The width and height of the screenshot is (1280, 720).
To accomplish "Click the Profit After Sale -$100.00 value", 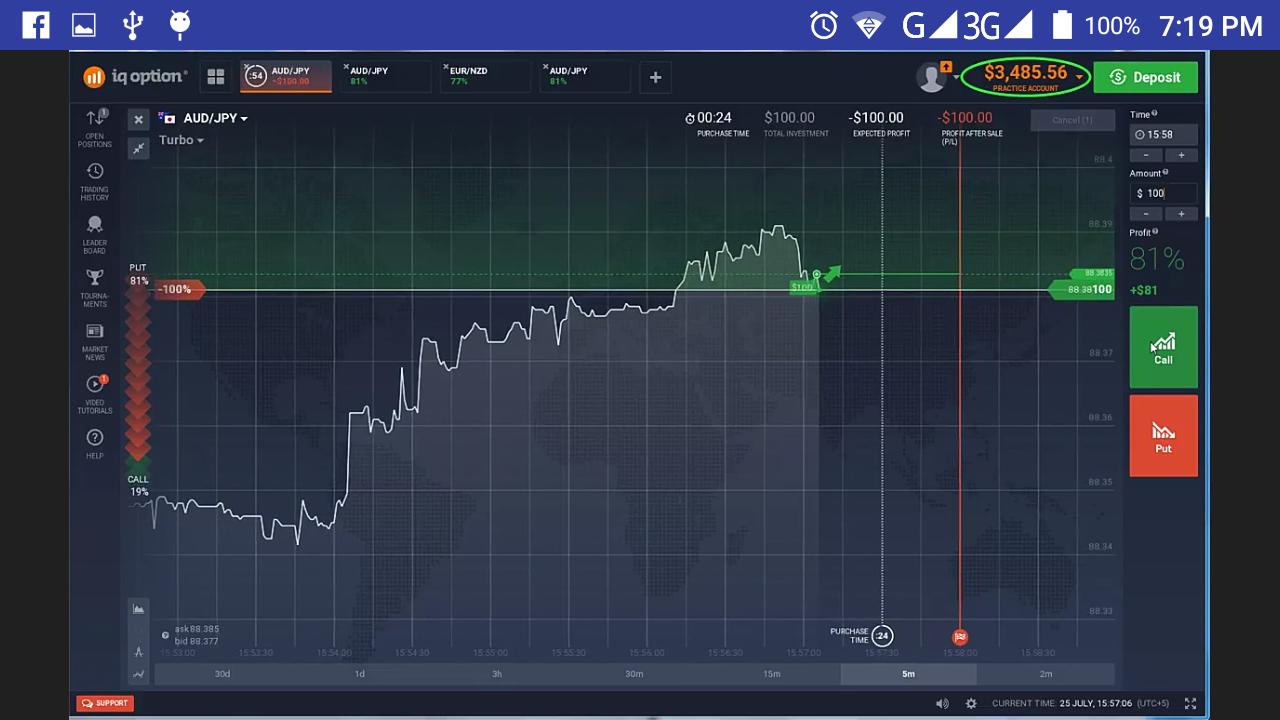I will tap(966, 118).
